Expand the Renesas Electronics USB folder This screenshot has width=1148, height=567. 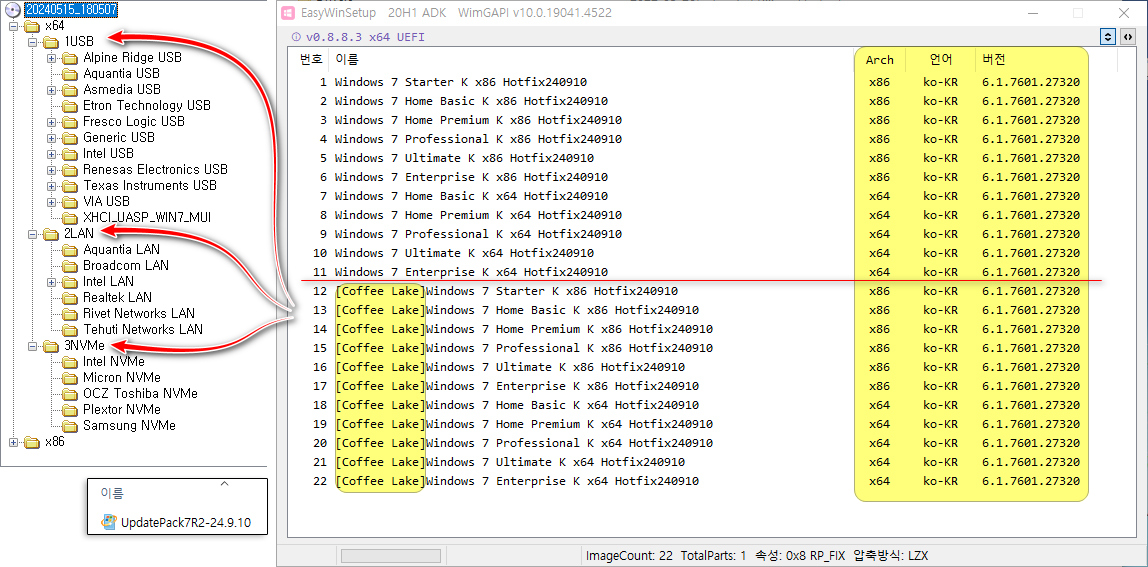tap(51, 170)
